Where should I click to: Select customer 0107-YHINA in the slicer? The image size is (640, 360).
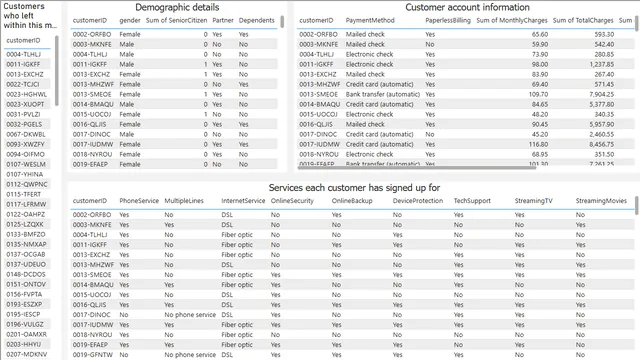tap(27, 174)
